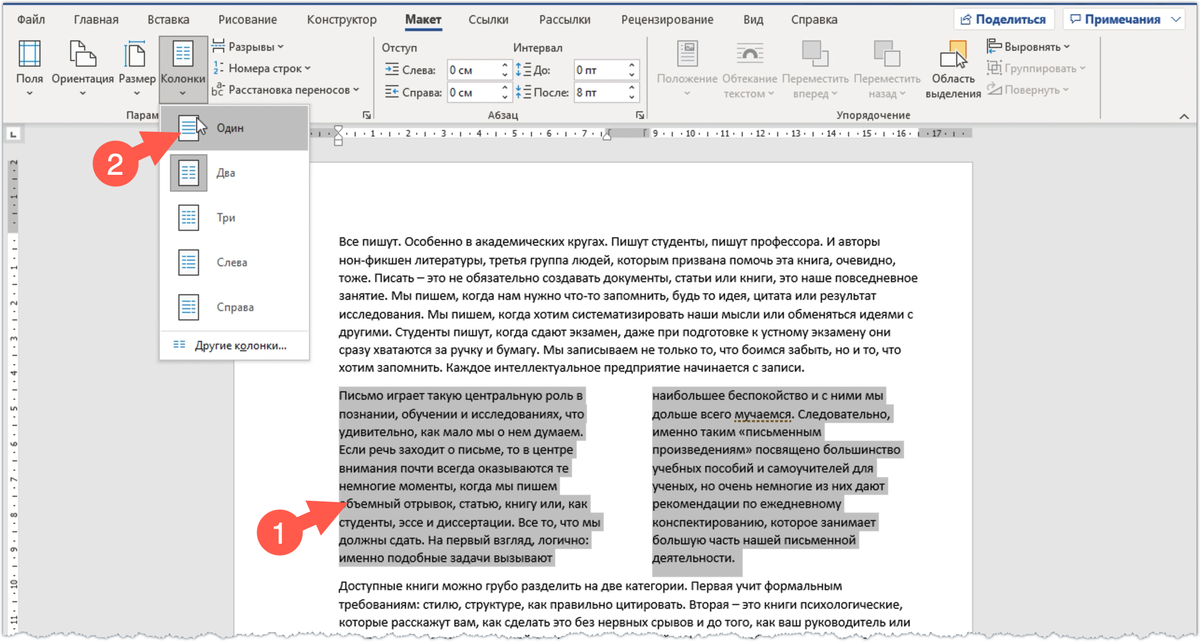Click the Переместить вперед button

pos(815,68)
